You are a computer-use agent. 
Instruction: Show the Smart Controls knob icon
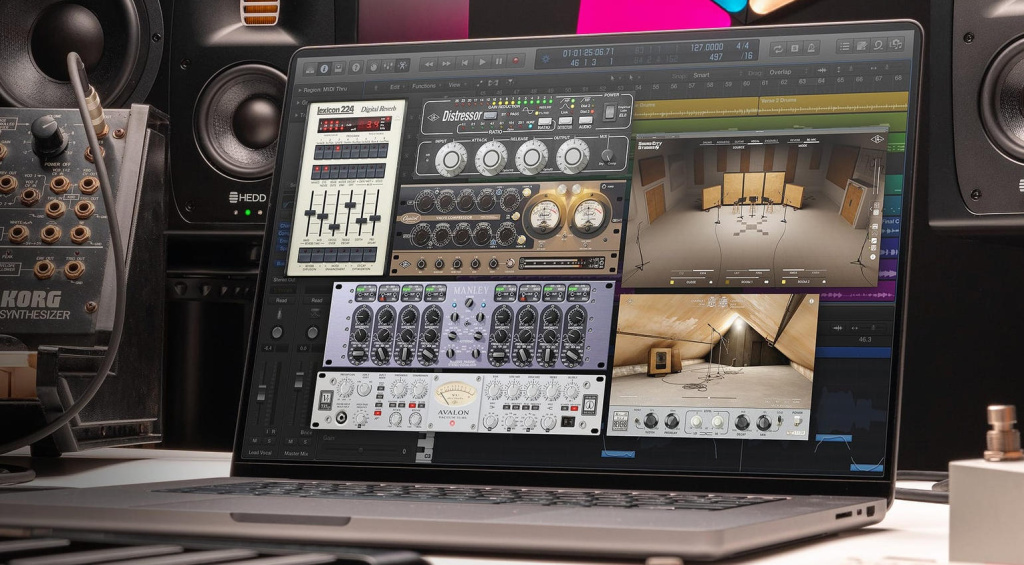[x=374, y=67]
